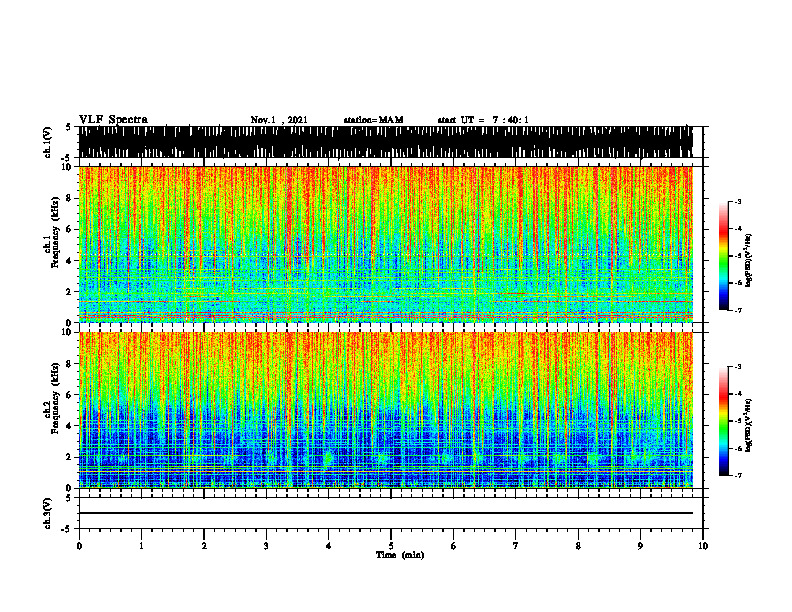
Task: Click the time axis tick label "9"
Action: tap(640, 546)
